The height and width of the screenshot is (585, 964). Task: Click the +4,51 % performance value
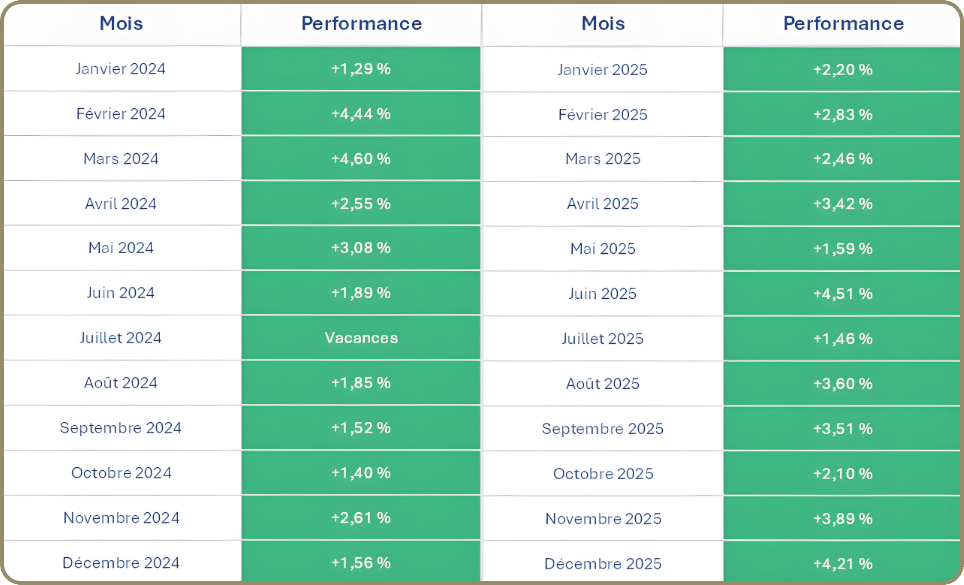coord(843,294)
